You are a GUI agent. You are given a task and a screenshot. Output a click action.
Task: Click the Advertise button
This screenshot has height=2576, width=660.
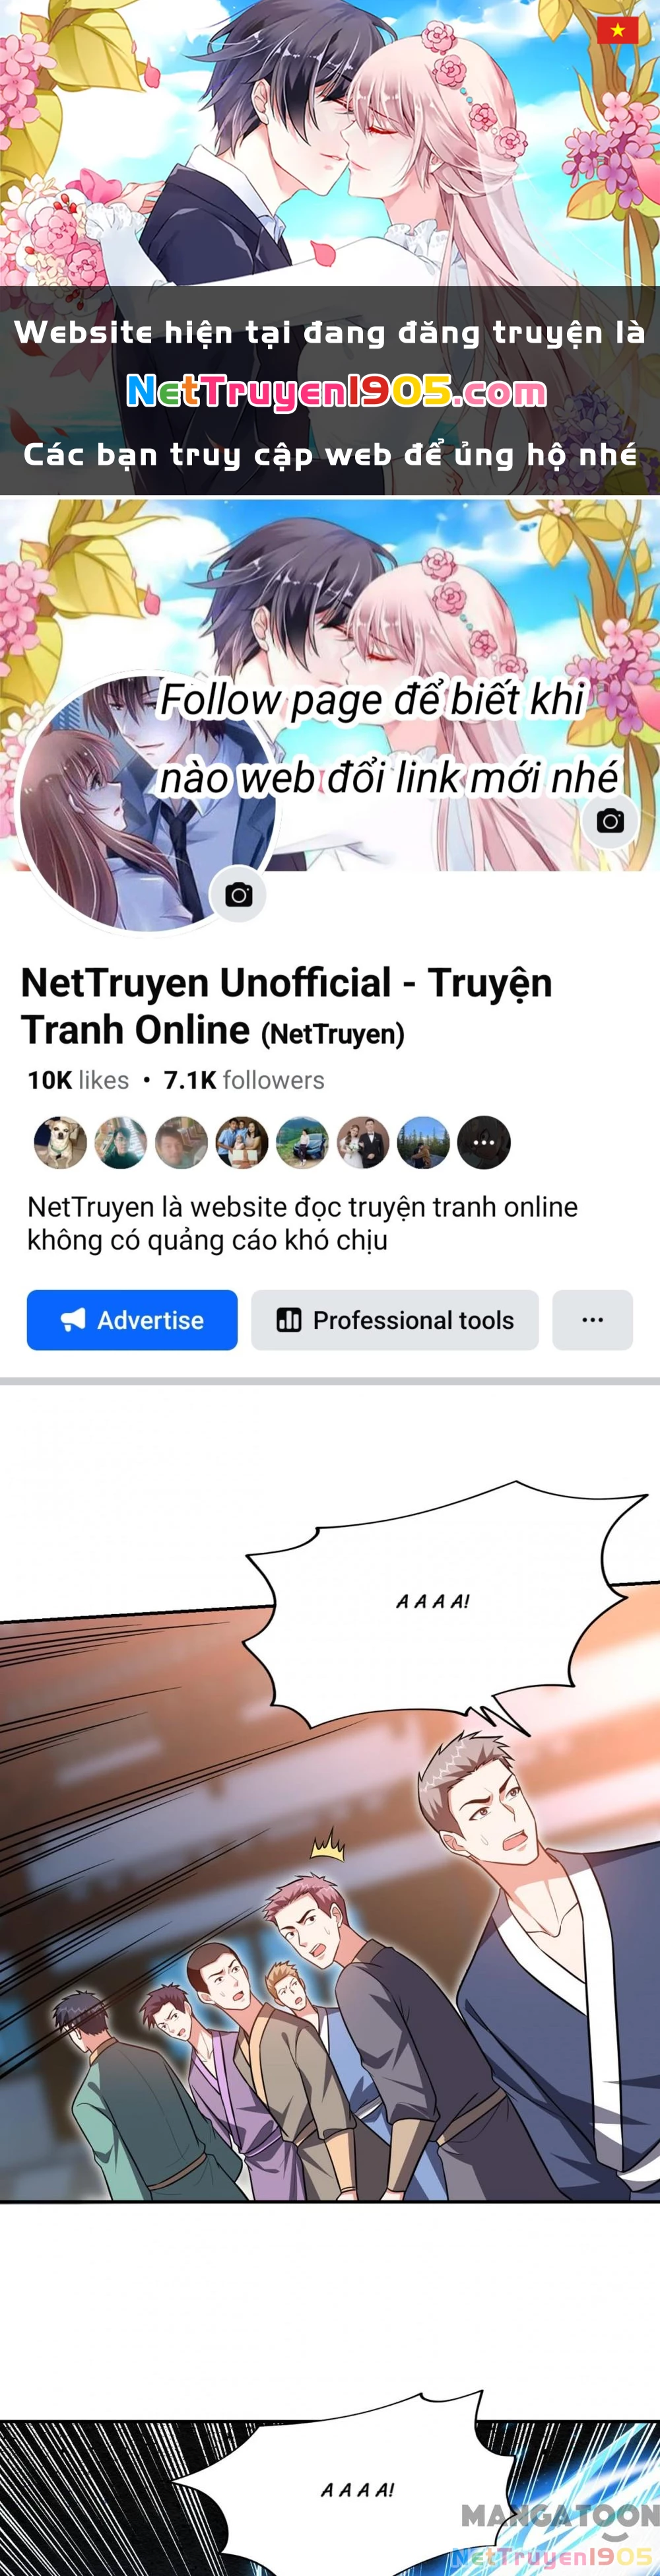tap(132, 1320)
